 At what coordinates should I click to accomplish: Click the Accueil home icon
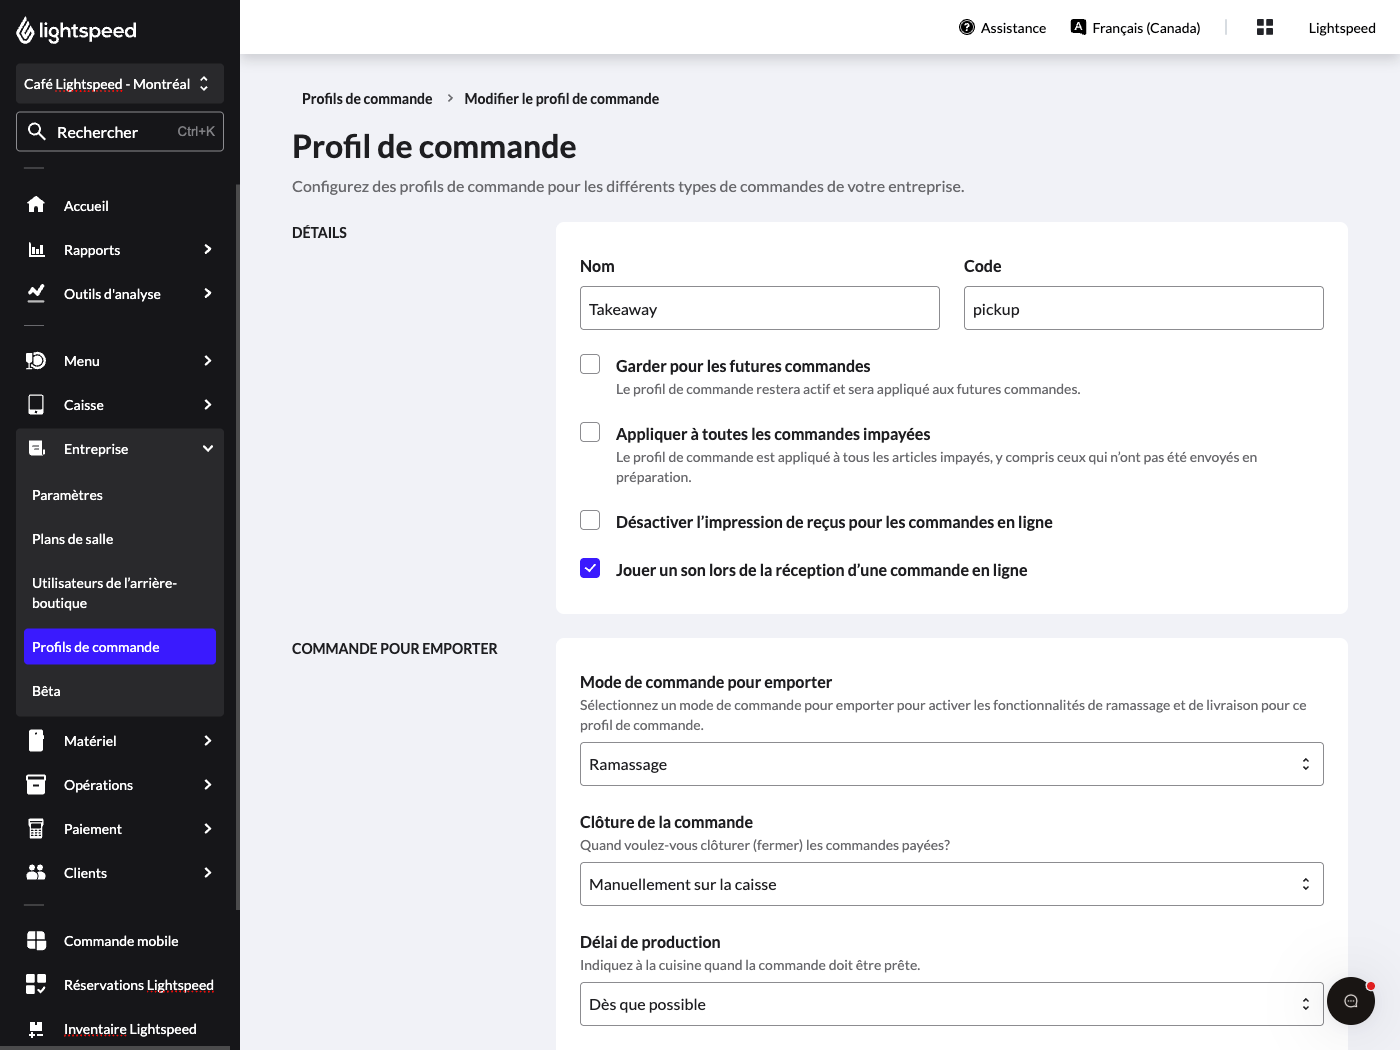[x=36, y=205]
